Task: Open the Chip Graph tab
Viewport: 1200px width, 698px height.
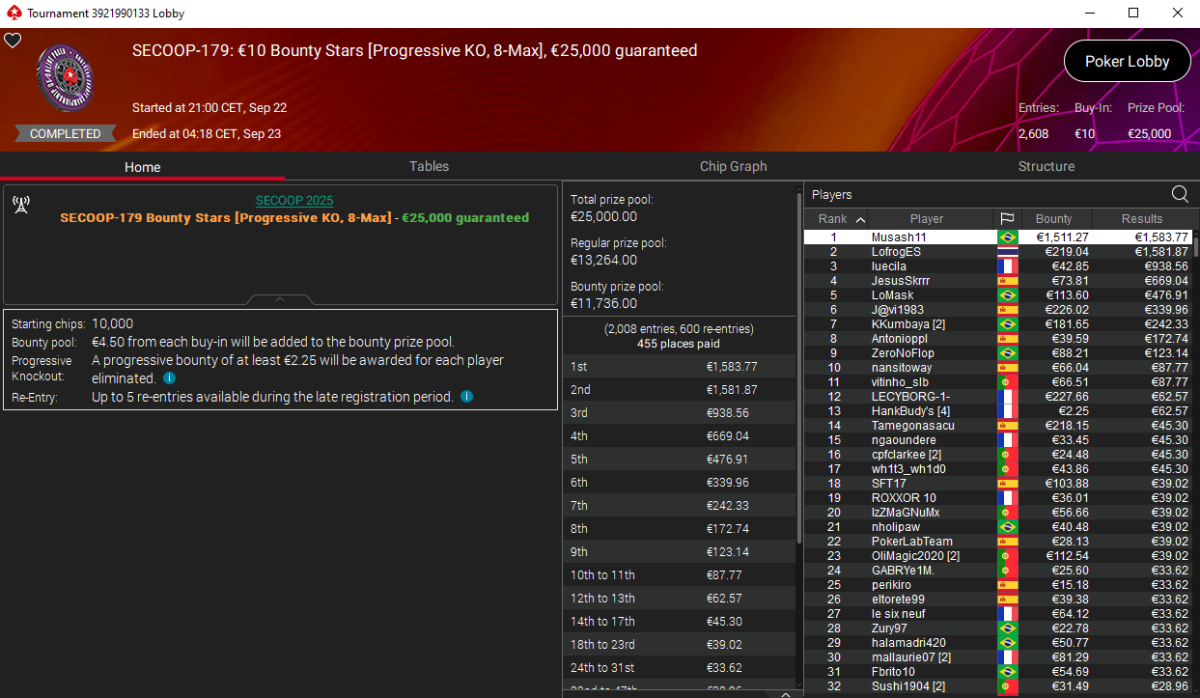Action: click(733, 166)
